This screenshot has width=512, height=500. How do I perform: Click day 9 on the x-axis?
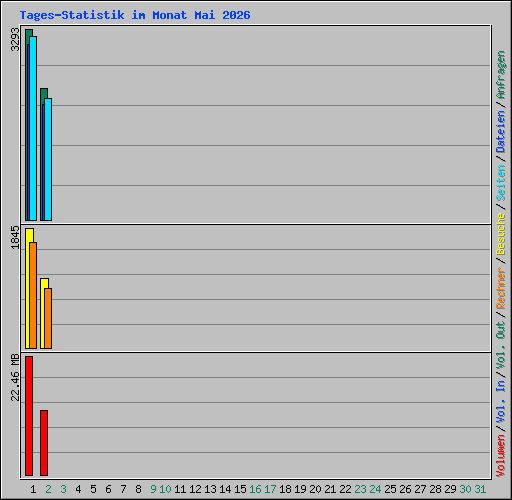pyautogui.click(x=153, y=489)
